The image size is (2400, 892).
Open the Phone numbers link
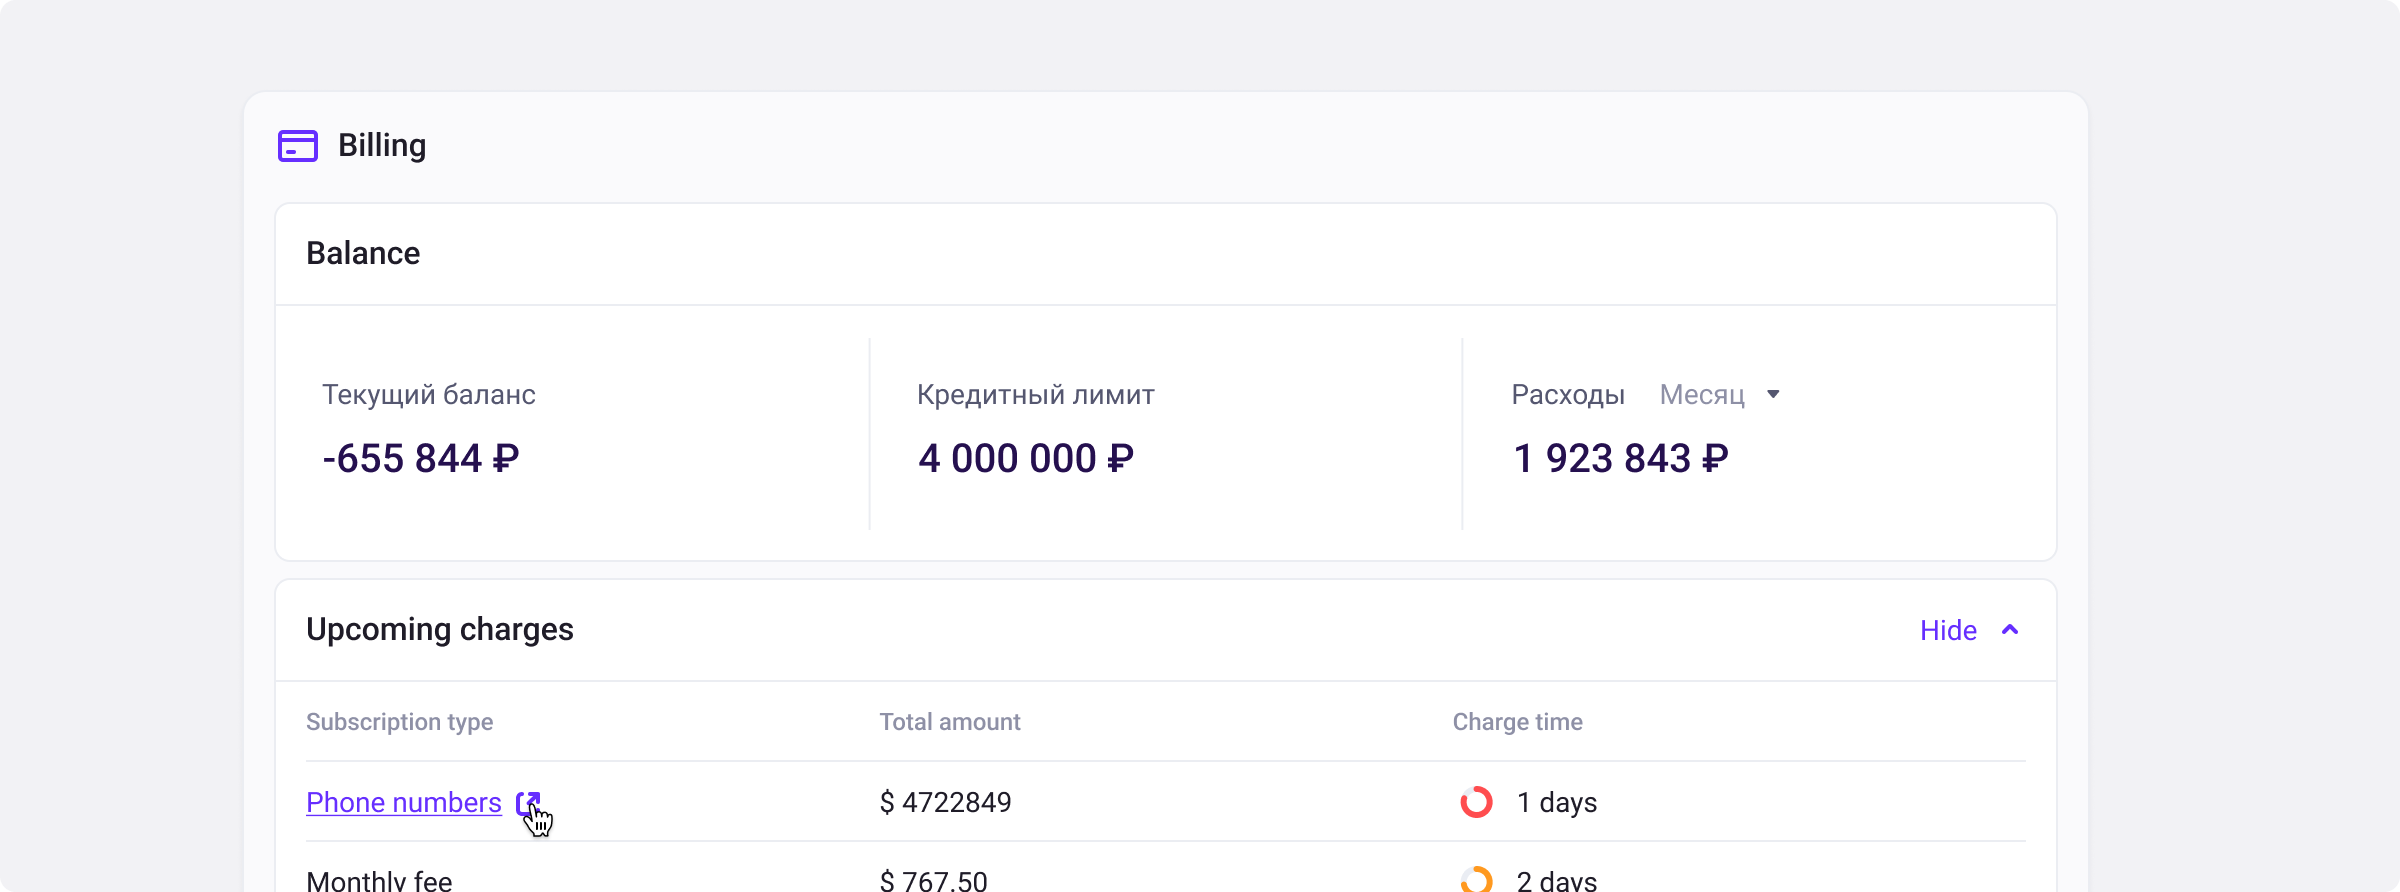[x=403, y=803]
